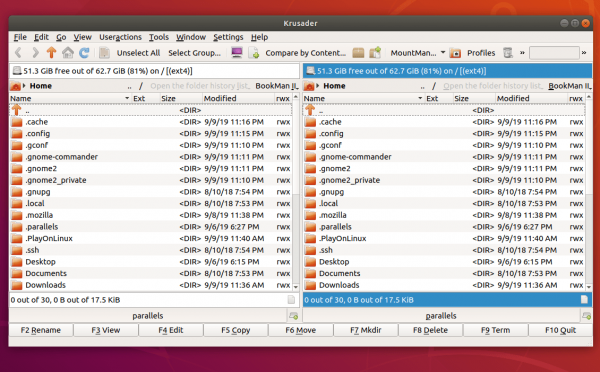
Task: Open left panel folder history list
Action: click(x=200, y=86)
